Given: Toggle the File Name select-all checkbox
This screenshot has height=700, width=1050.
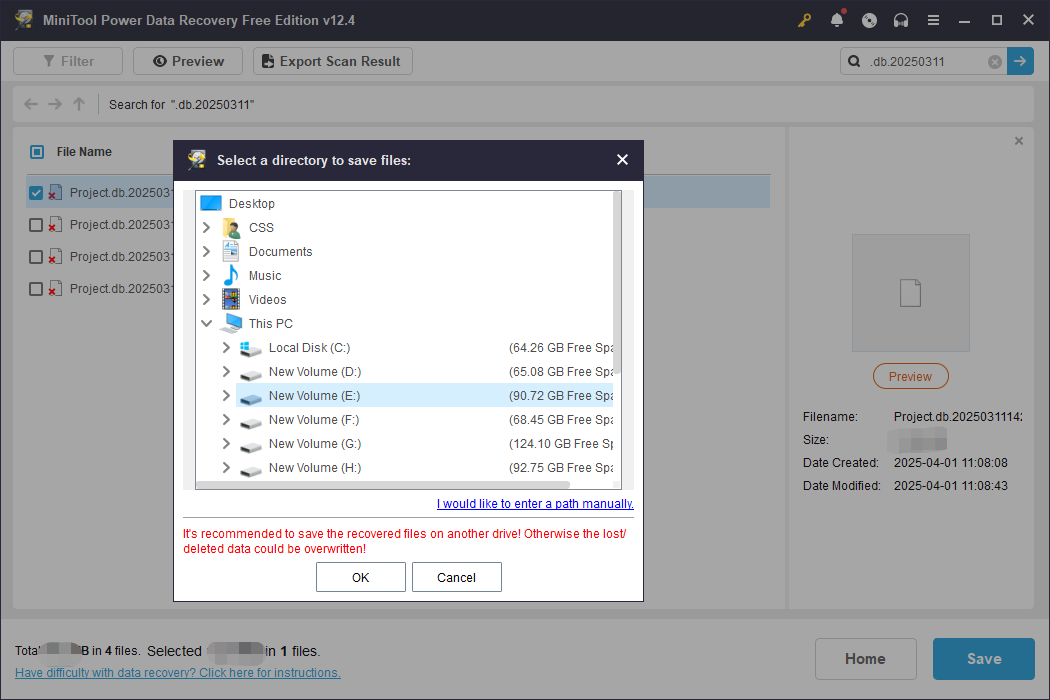Looking at the screenshot, I should (x=37, y=152).
